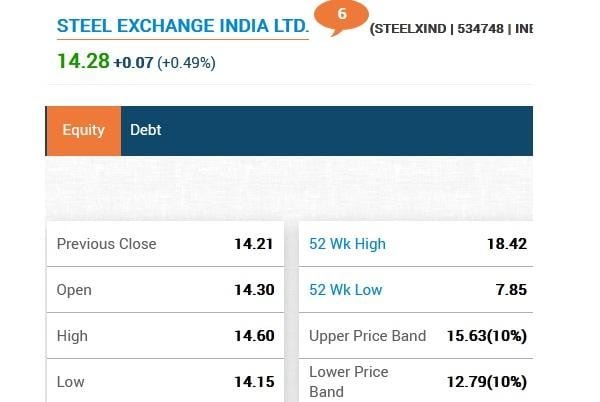Click the Previous Close value 14.21
Viewport: 600px width, 402px height.
coord(254,244)
